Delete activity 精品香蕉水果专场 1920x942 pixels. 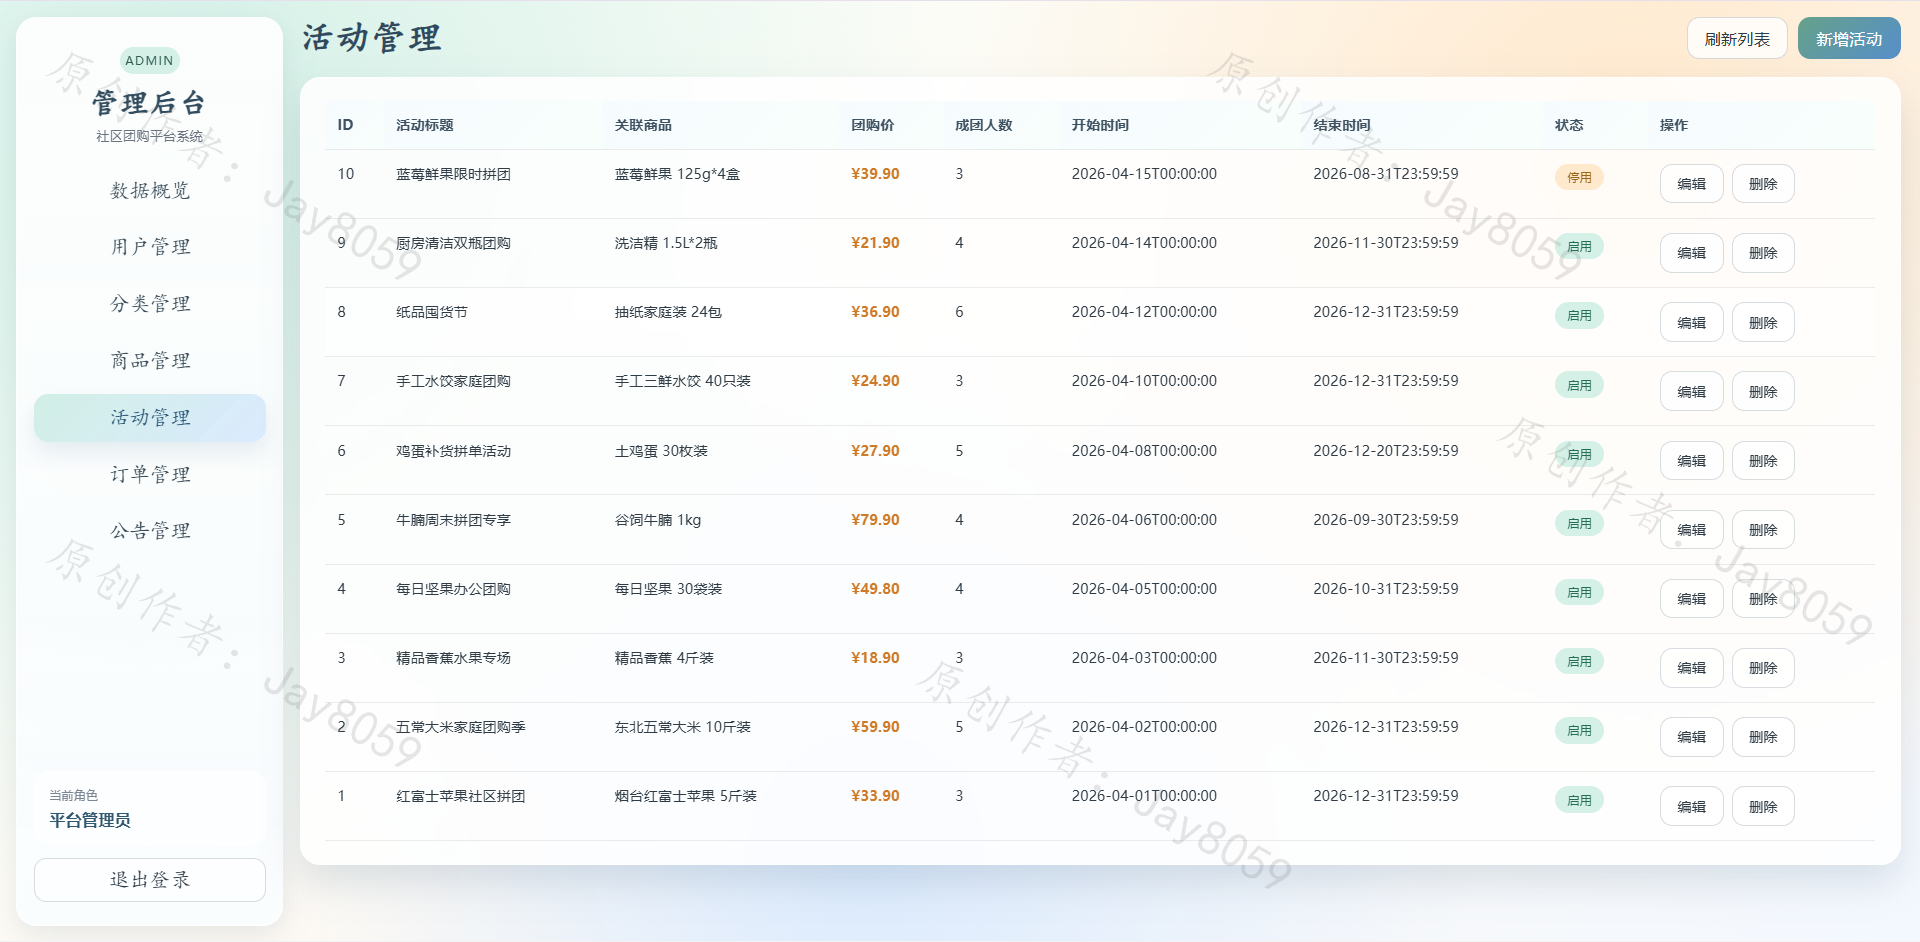(x=1763, y=668)
